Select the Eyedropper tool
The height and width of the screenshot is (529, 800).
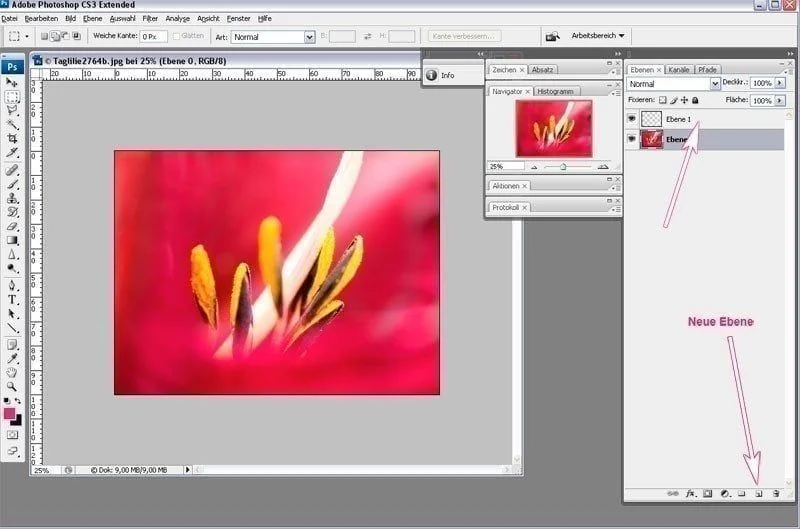point(12,359)
